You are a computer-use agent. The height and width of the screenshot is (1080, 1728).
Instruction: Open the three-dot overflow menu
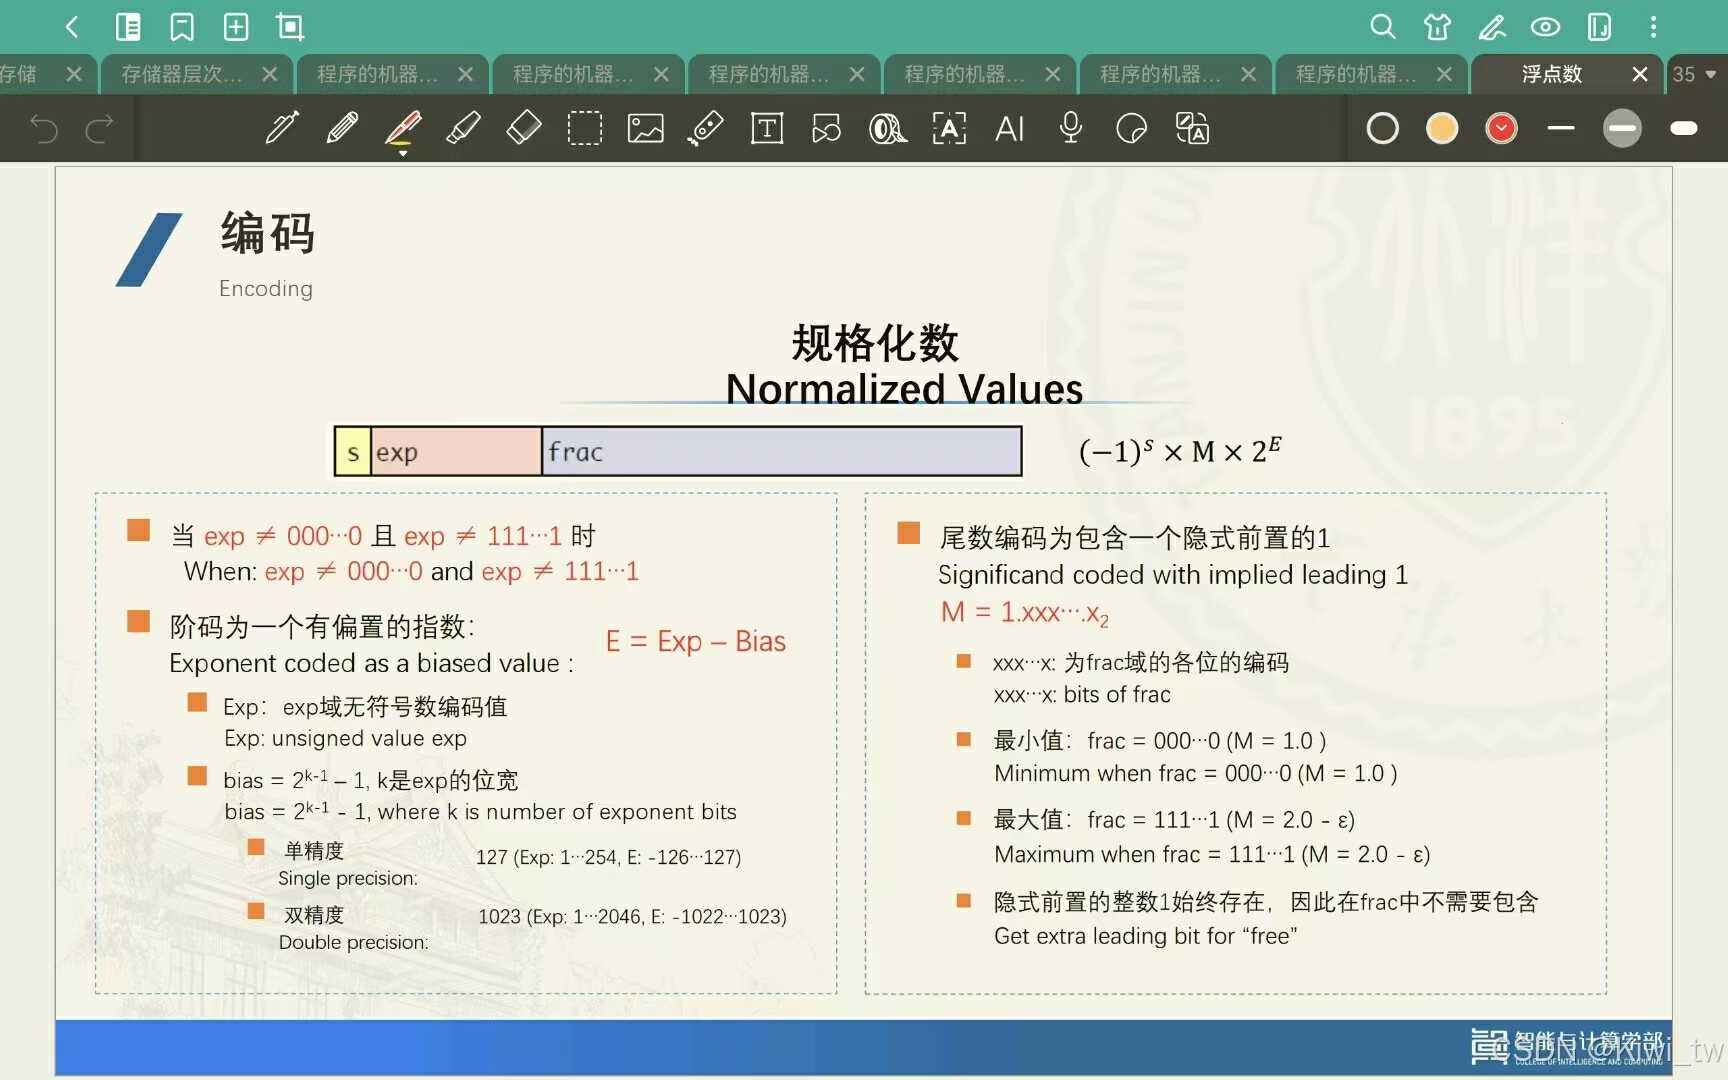pyautogui.click(x=1653, y=27)
